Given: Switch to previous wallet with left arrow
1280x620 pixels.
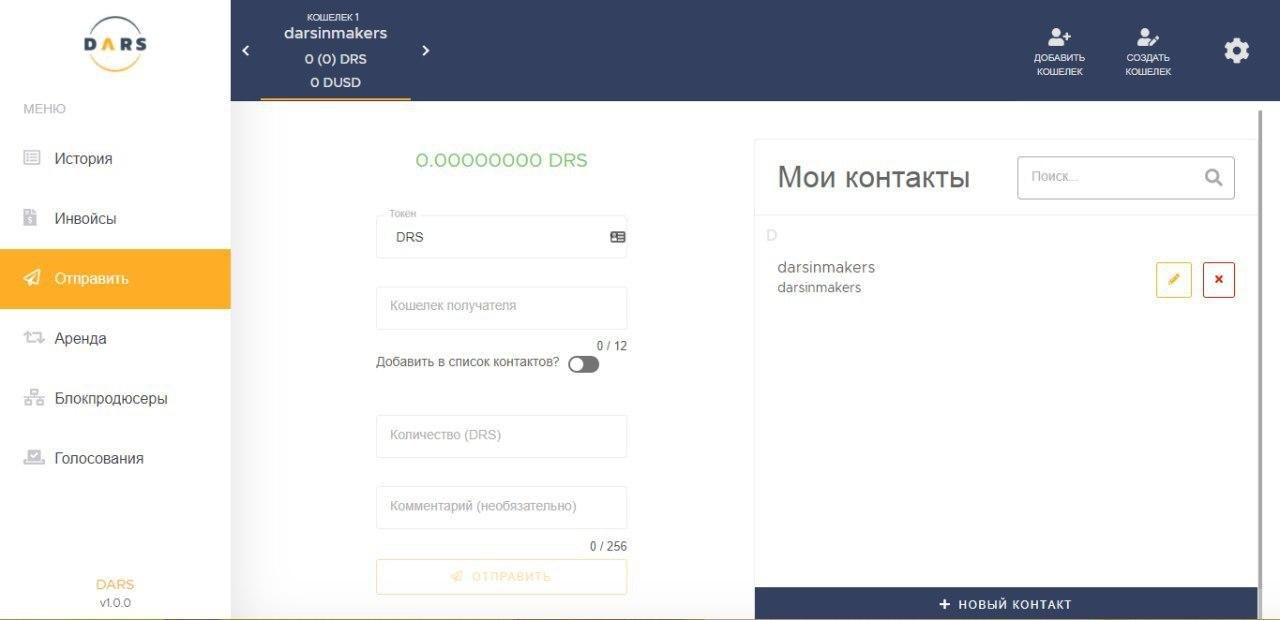Looking at the screenshot, I should pyautogui.click(x=246, y=50).
